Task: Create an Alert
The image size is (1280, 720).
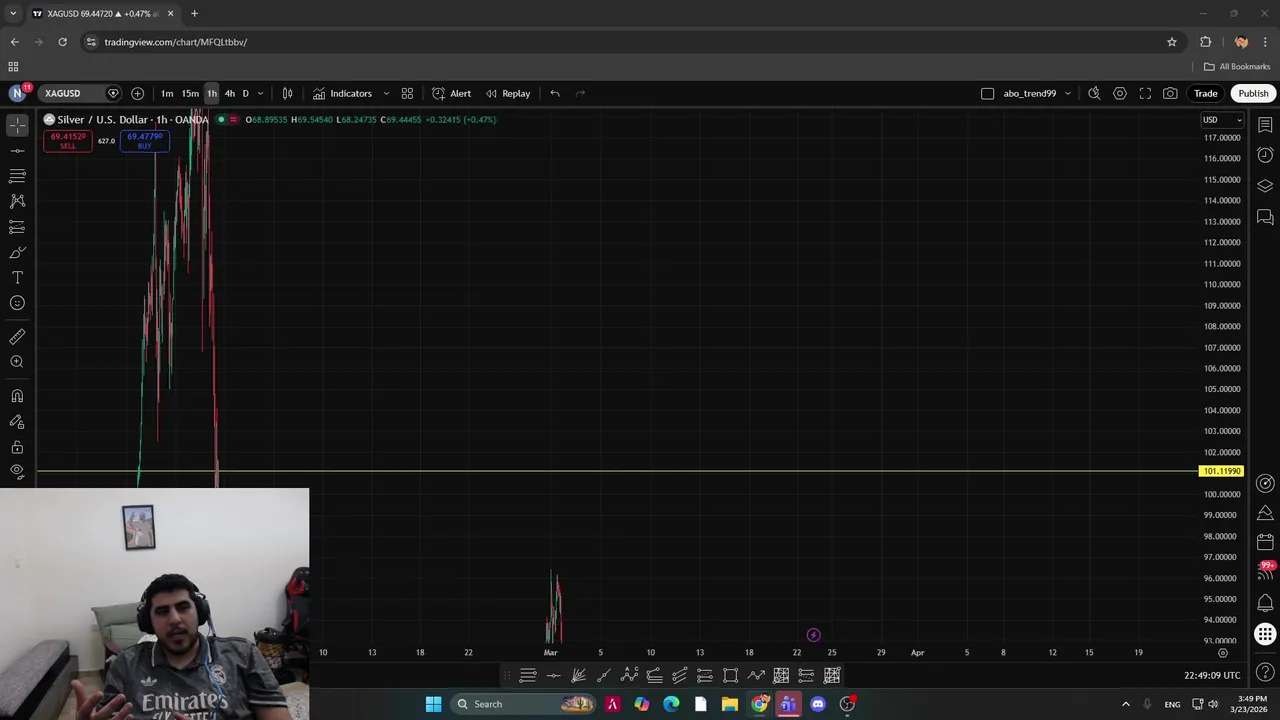Action: pyautogui.click(x=451, y=93)
